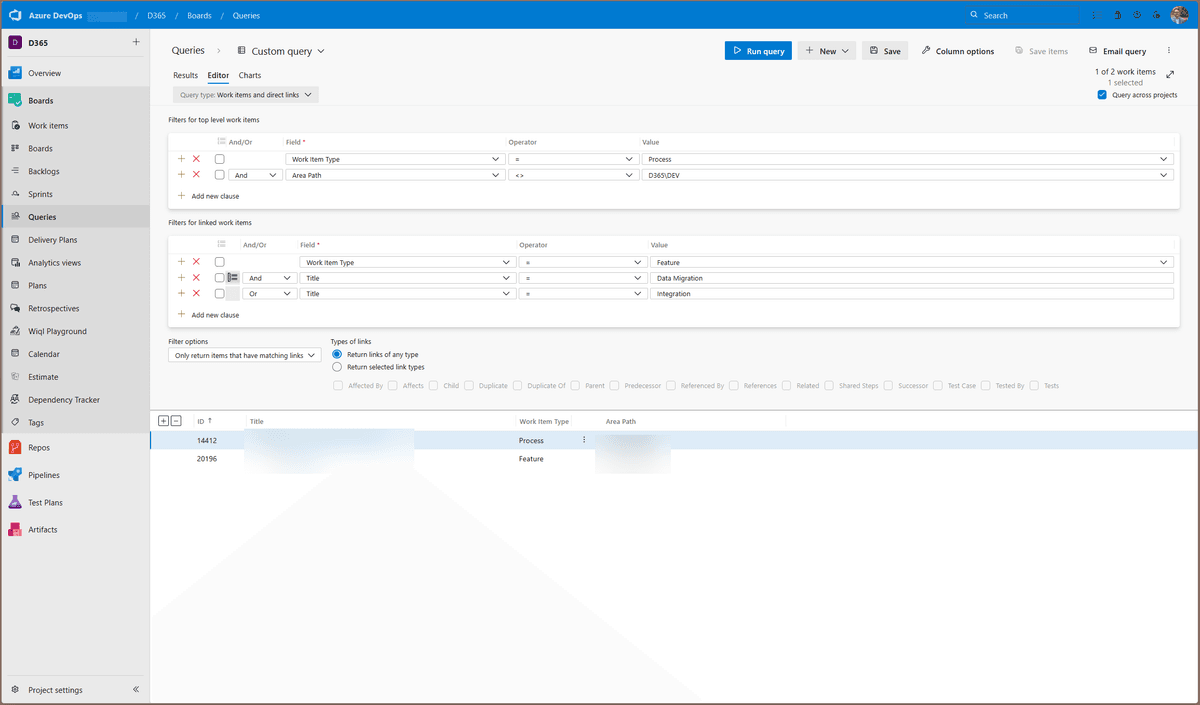Open the Or logic dropdown on Integration row
This screenshot has width=1200, height=705.
pyautogui.click(x=270, y=294)
